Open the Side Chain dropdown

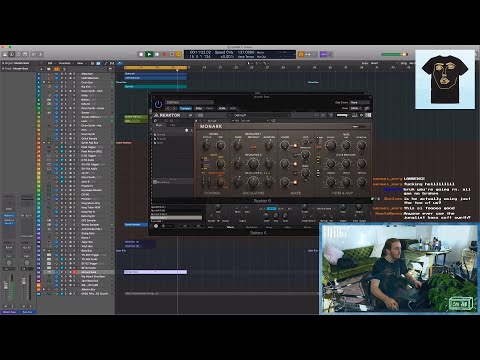(360, 103)
